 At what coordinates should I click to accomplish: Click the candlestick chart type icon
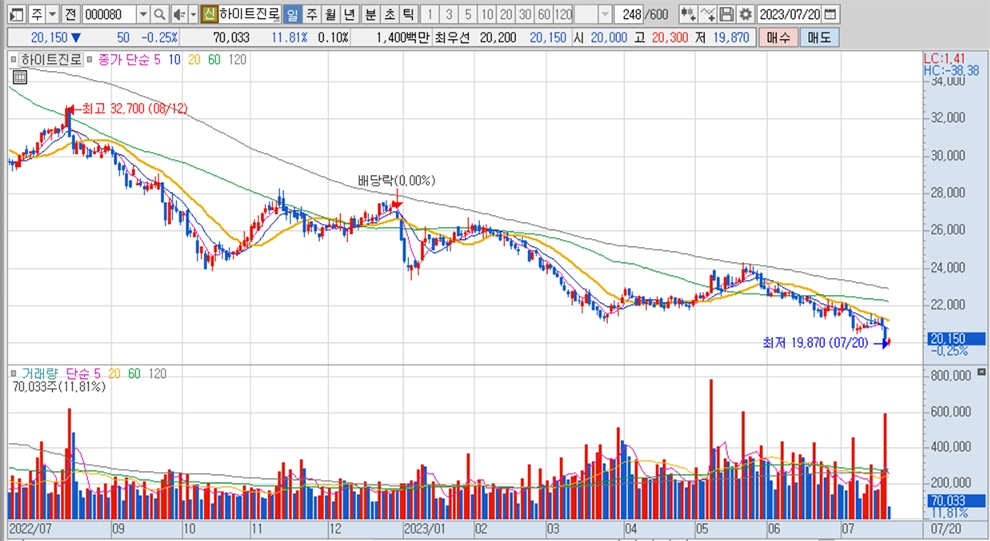coord(688,14)
